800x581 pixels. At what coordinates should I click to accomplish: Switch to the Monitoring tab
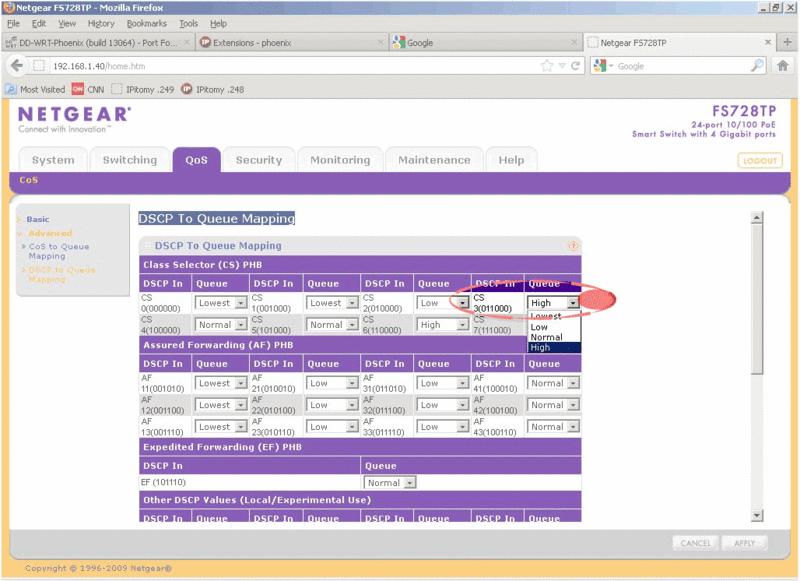tap(340, 160)
